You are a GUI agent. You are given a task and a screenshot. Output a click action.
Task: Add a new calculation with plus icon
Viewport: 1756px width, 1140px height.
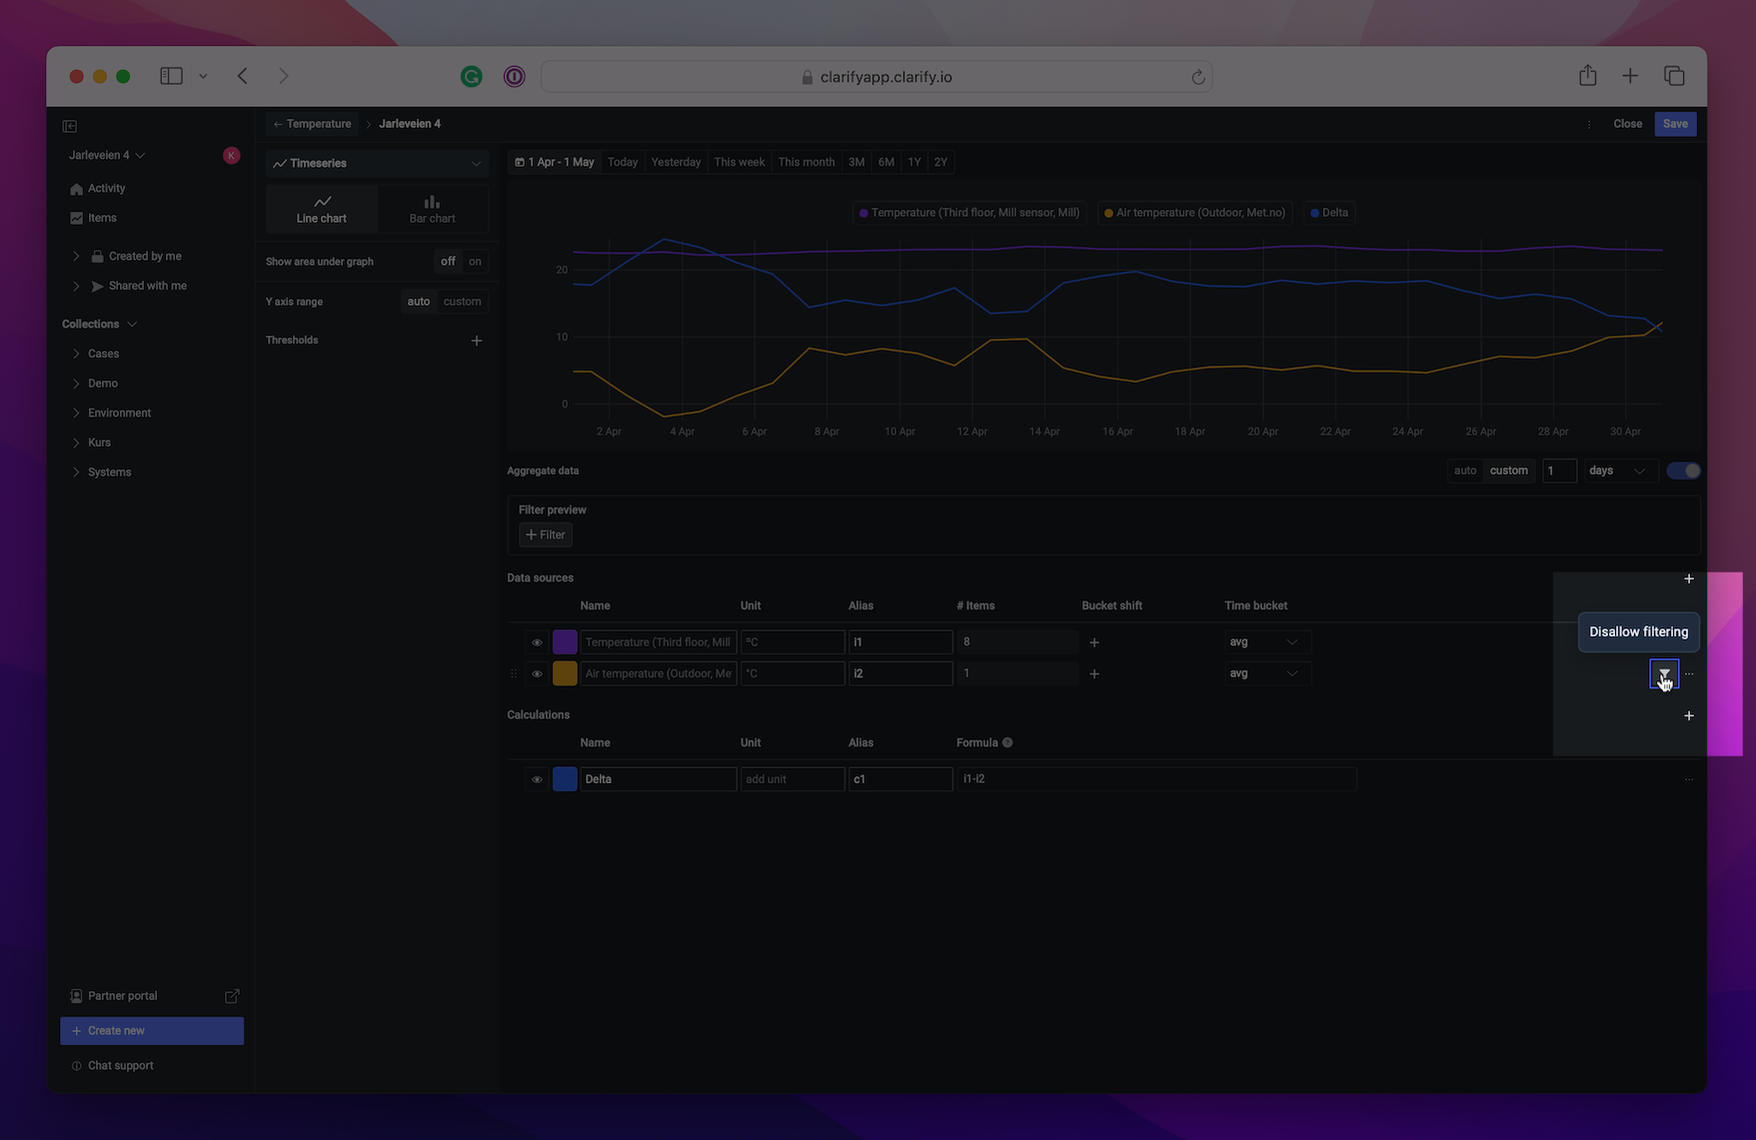(x=1689, y=716)
